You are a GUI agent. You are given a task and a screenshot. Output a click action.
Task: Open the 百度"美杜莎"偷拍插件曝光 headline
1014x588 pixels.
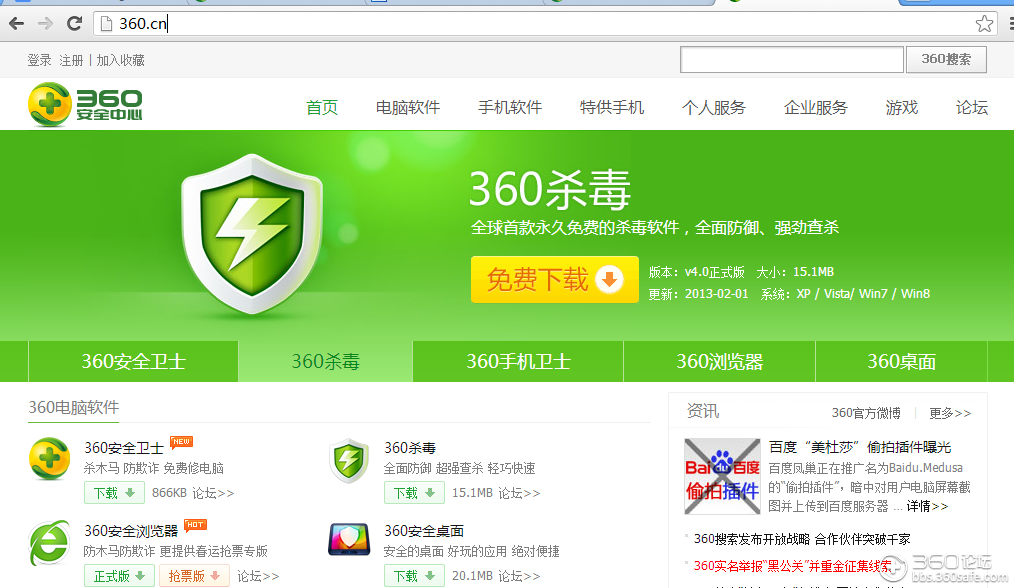860,447
